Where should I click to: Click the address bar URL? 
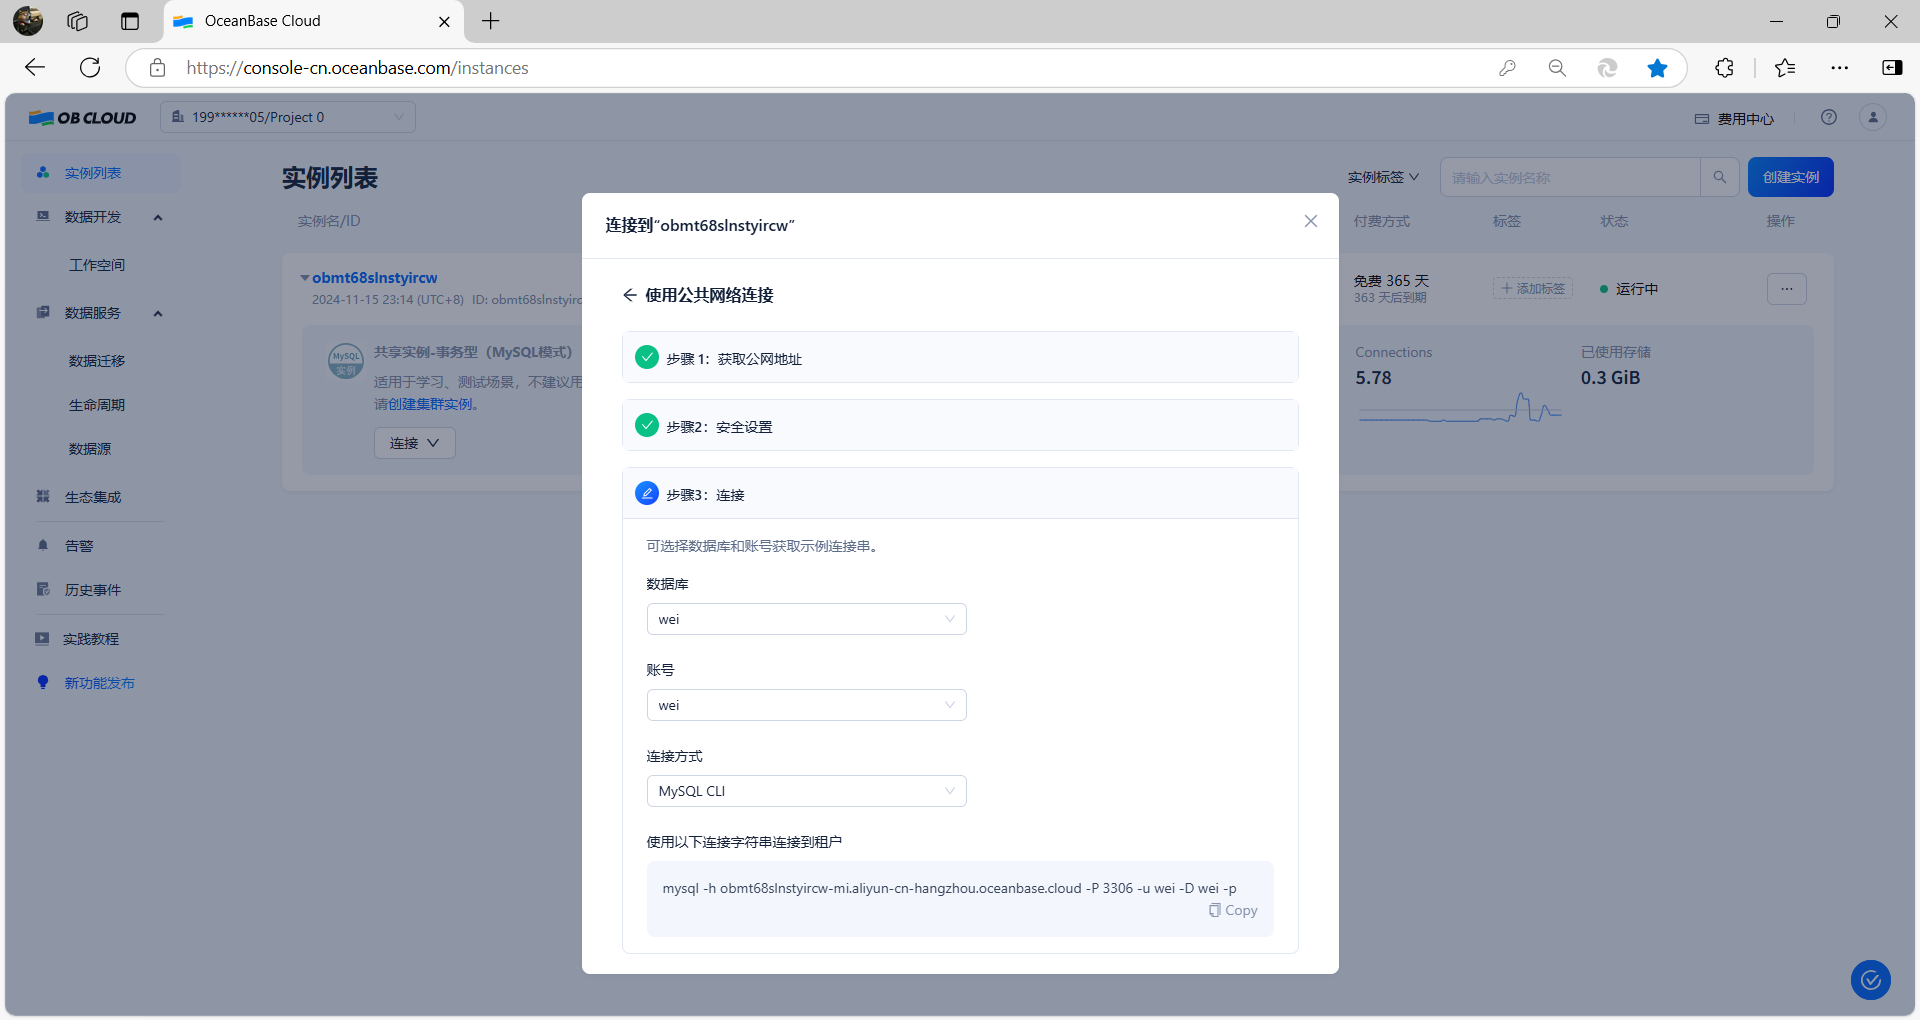pos(357,68)
